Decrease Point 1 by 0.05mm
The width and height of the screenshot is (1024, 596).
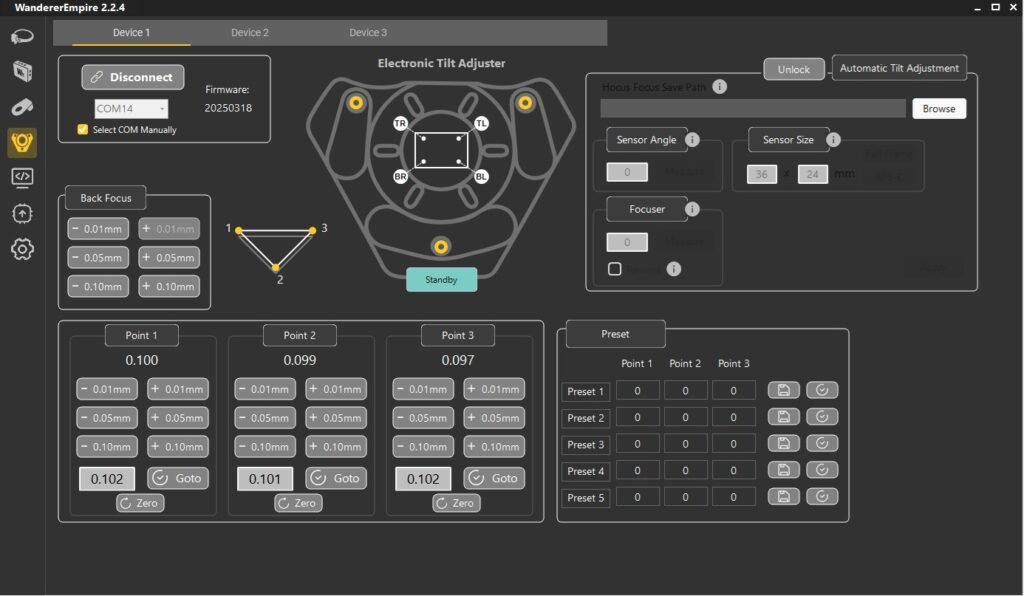pos(107,418)
